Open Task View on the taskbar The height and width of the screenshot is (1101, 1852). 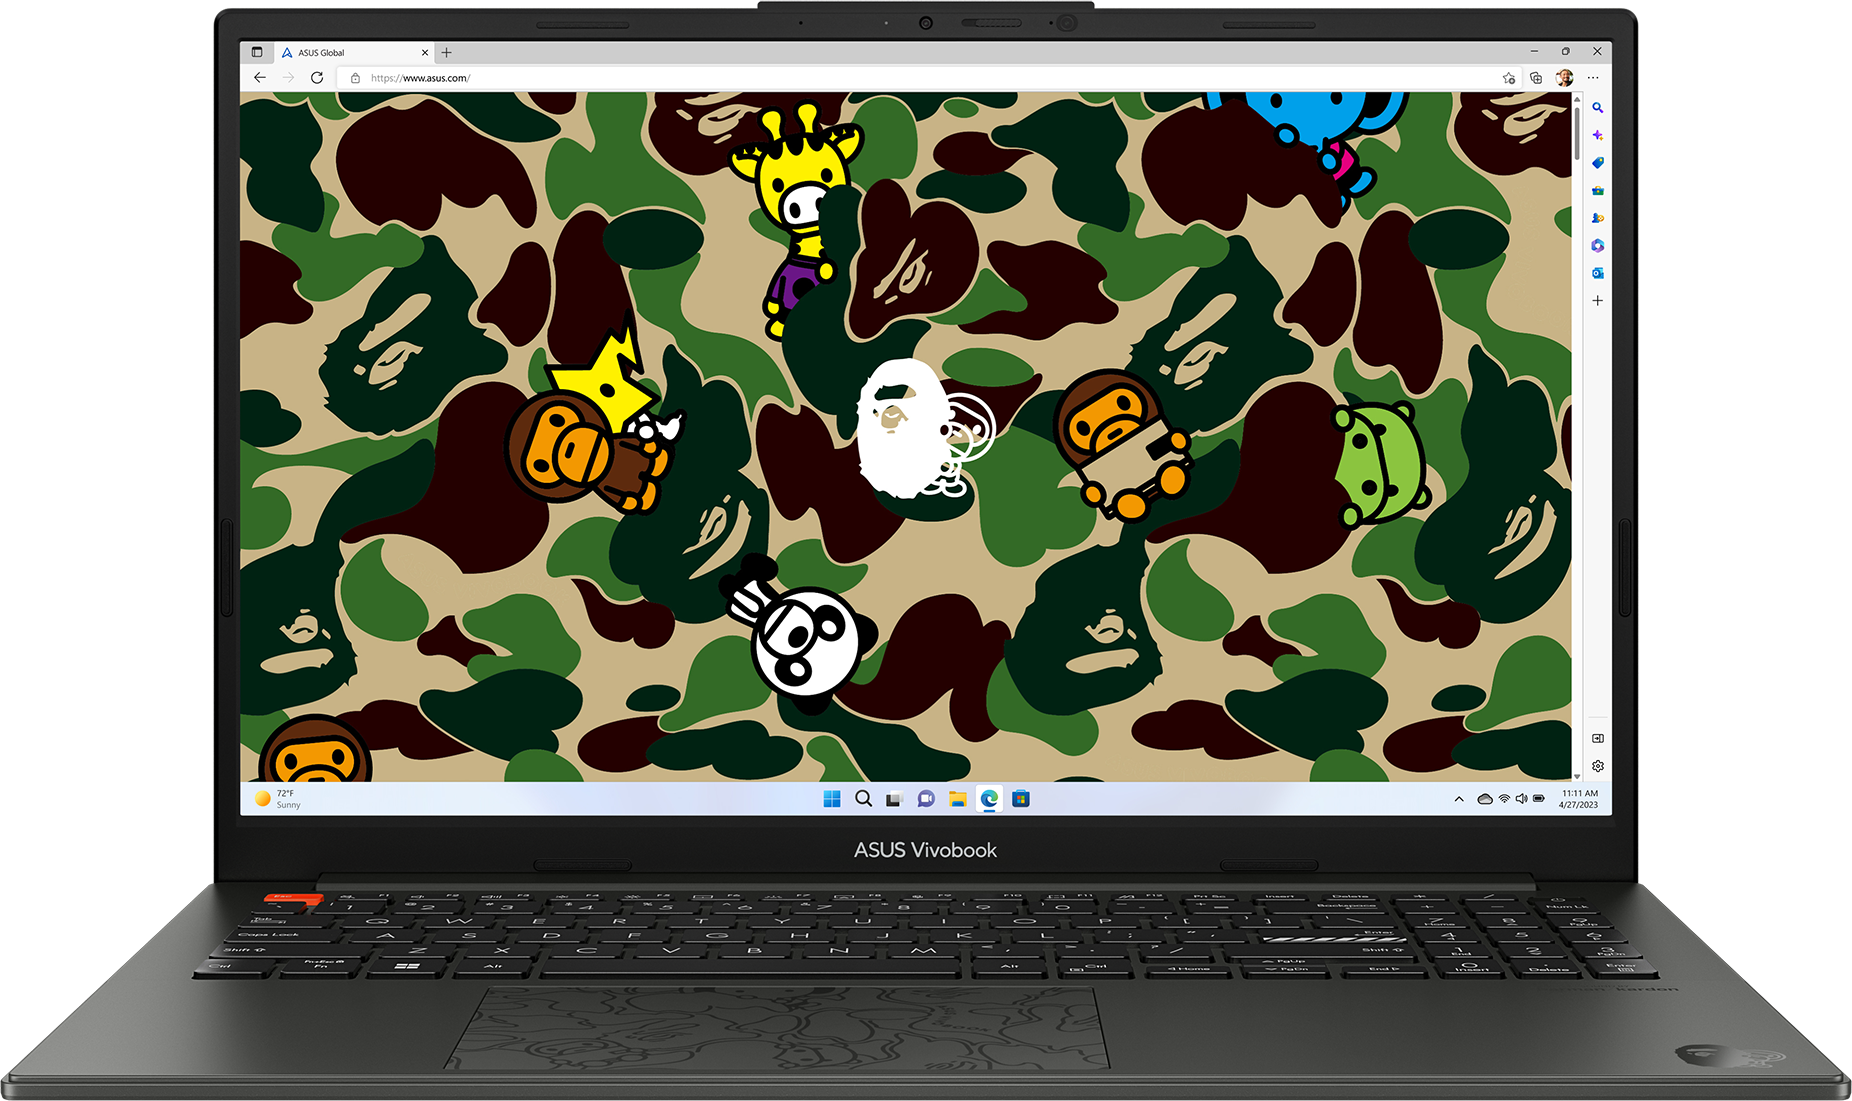coord(895,799)
